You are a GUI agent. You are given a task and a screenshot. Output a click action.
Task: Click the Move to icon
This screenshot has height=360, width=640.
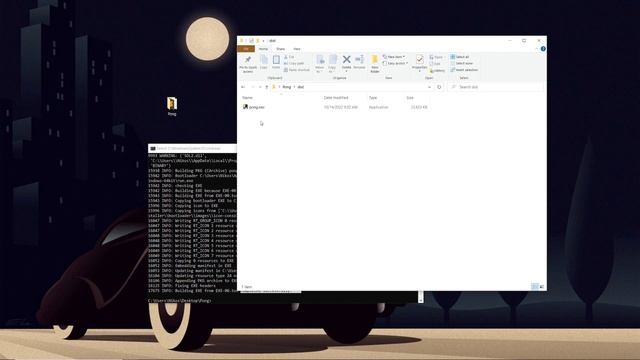pos(320,64)
